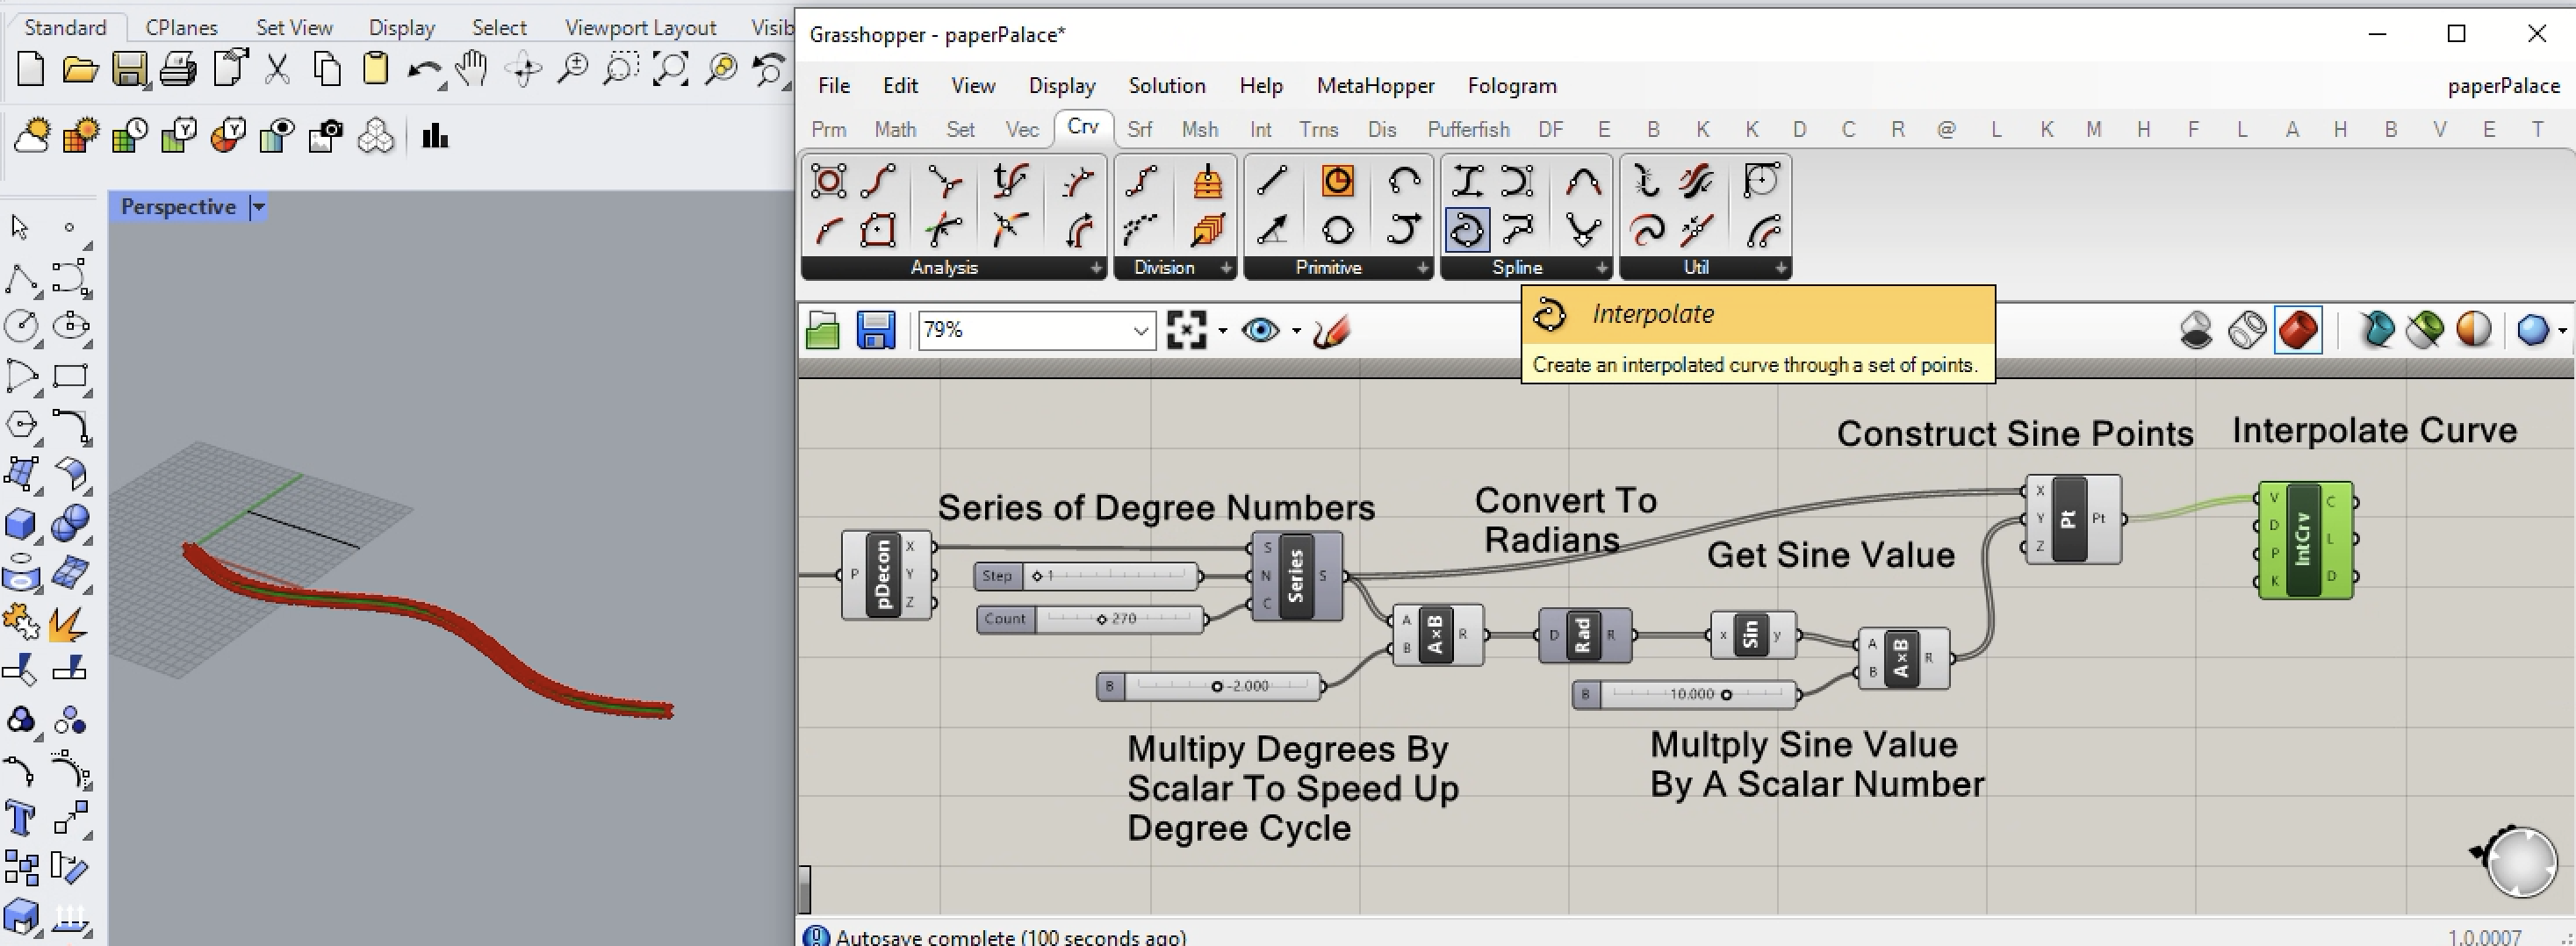Open Rhino Viewport Layout toolbar tab

(640, 28)
